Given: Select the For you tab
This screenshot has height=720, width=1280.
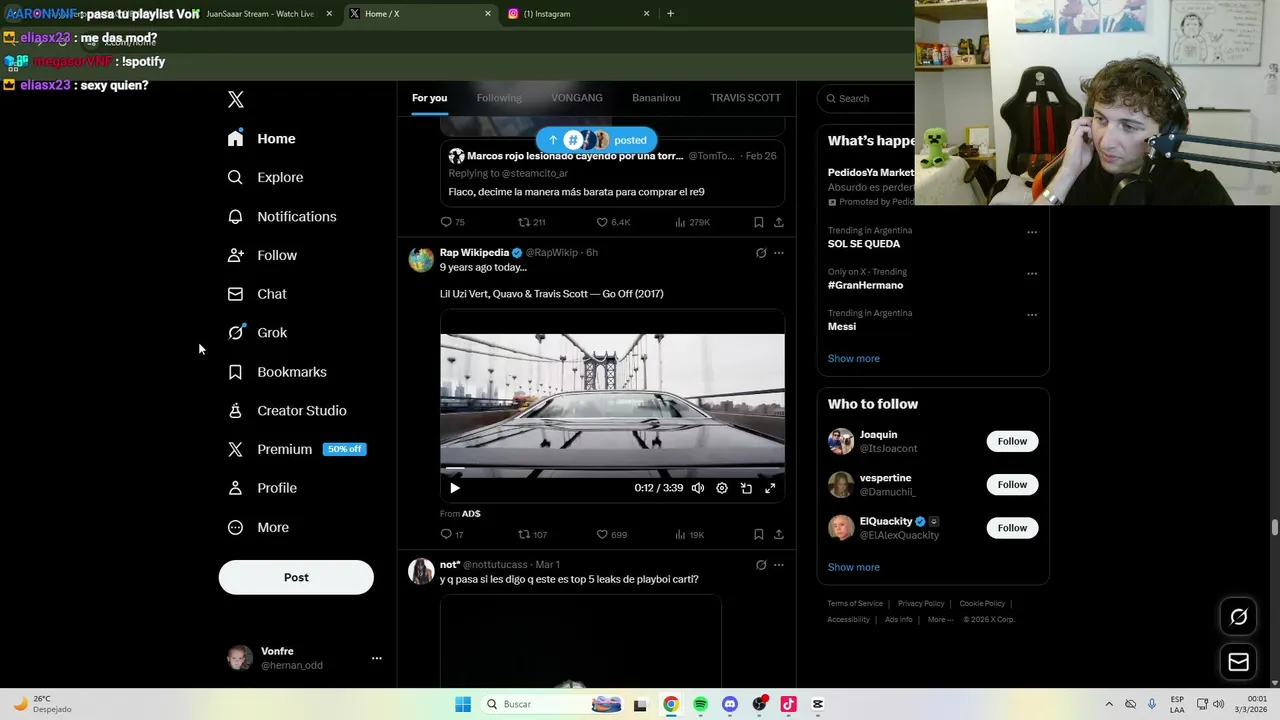Looking at the screenshot, I should [x=429, y=98].
